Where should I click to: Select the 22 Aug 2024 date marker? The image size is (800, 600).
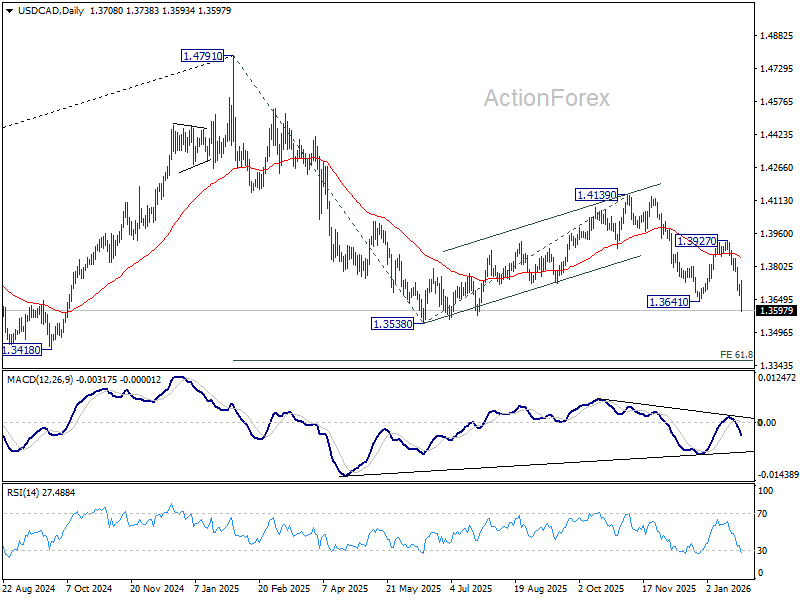tap(28, 589)
